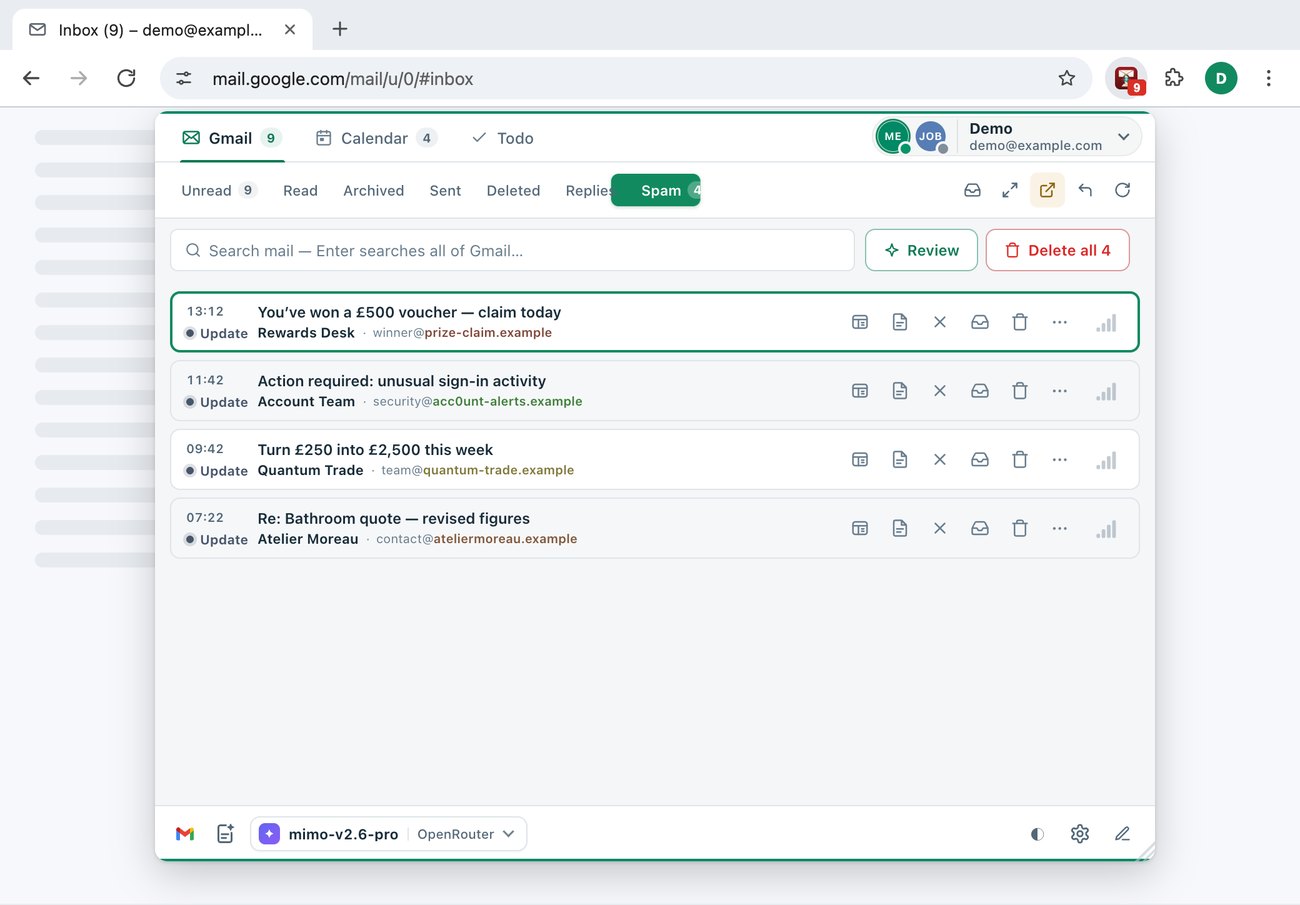Screen dimensions: 1300x905
Task: Show the Unread filter
Action: [219, 190]
